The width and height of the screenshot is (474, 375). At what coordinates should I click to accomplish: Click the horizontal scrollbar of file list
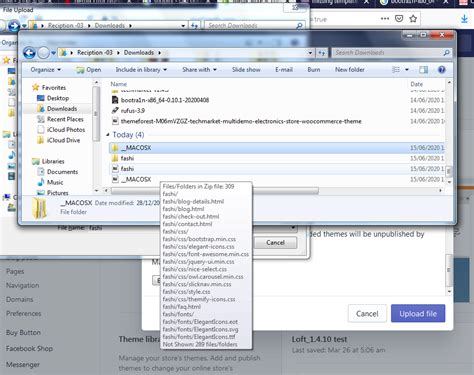point(215,191)
